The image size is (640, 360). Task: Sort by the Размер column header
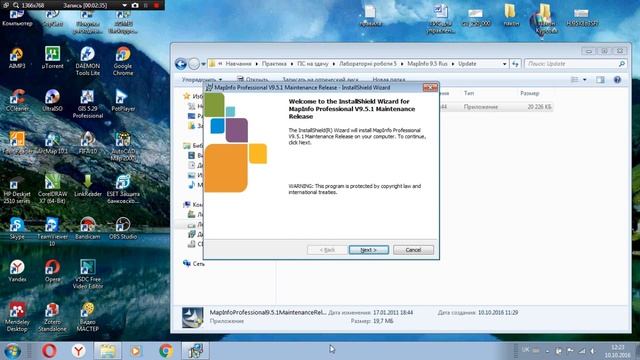click(529, 93)
